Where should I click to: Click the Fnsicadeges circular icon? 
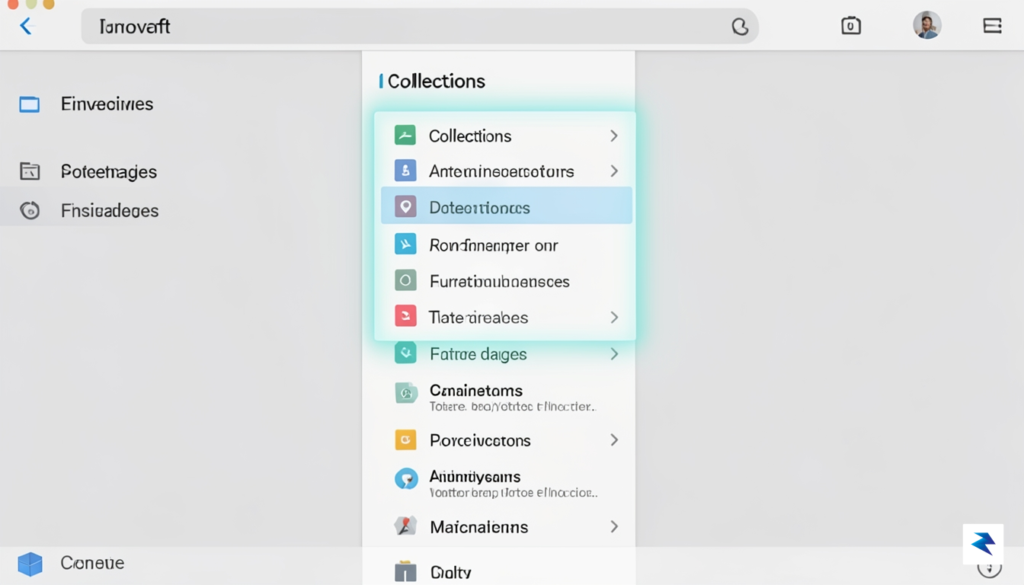tap(29, 210)
